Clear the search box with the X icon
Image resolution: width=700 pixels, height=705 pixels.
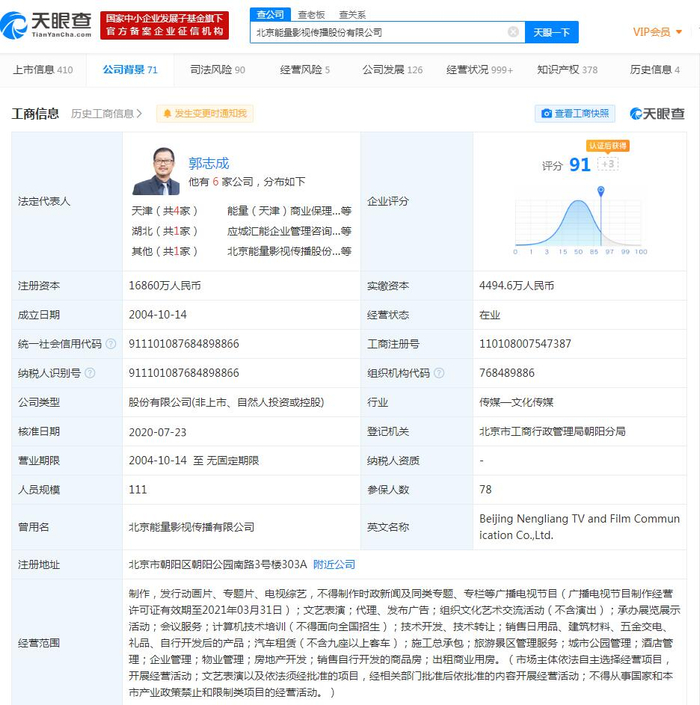coord(513,32)
